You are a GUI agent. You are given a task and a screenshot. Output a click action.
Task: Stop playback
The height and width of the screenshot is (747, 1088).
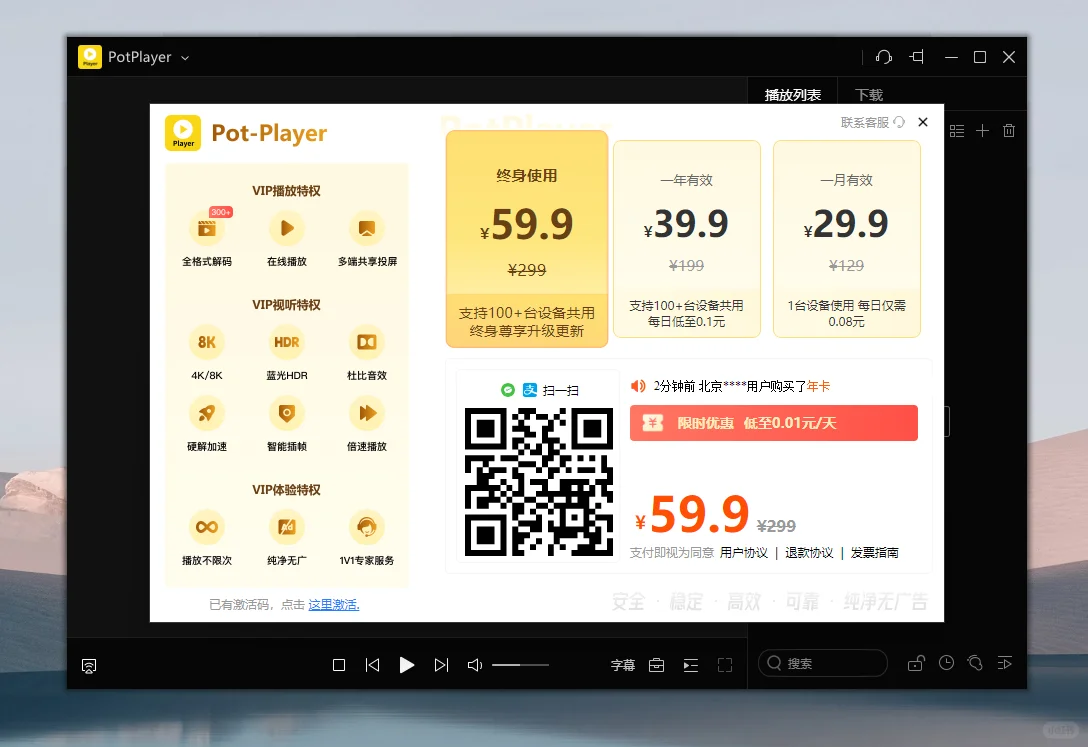click(x=339, y=665)
